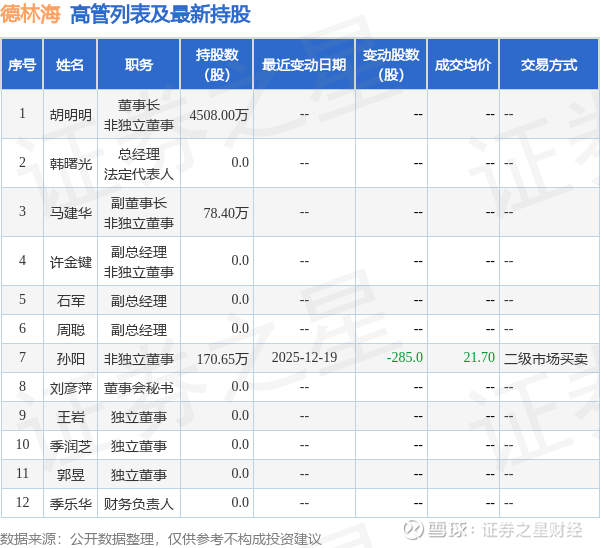Click 石军's 副总经理 position cell
The image size is (600, 548).
139,301
